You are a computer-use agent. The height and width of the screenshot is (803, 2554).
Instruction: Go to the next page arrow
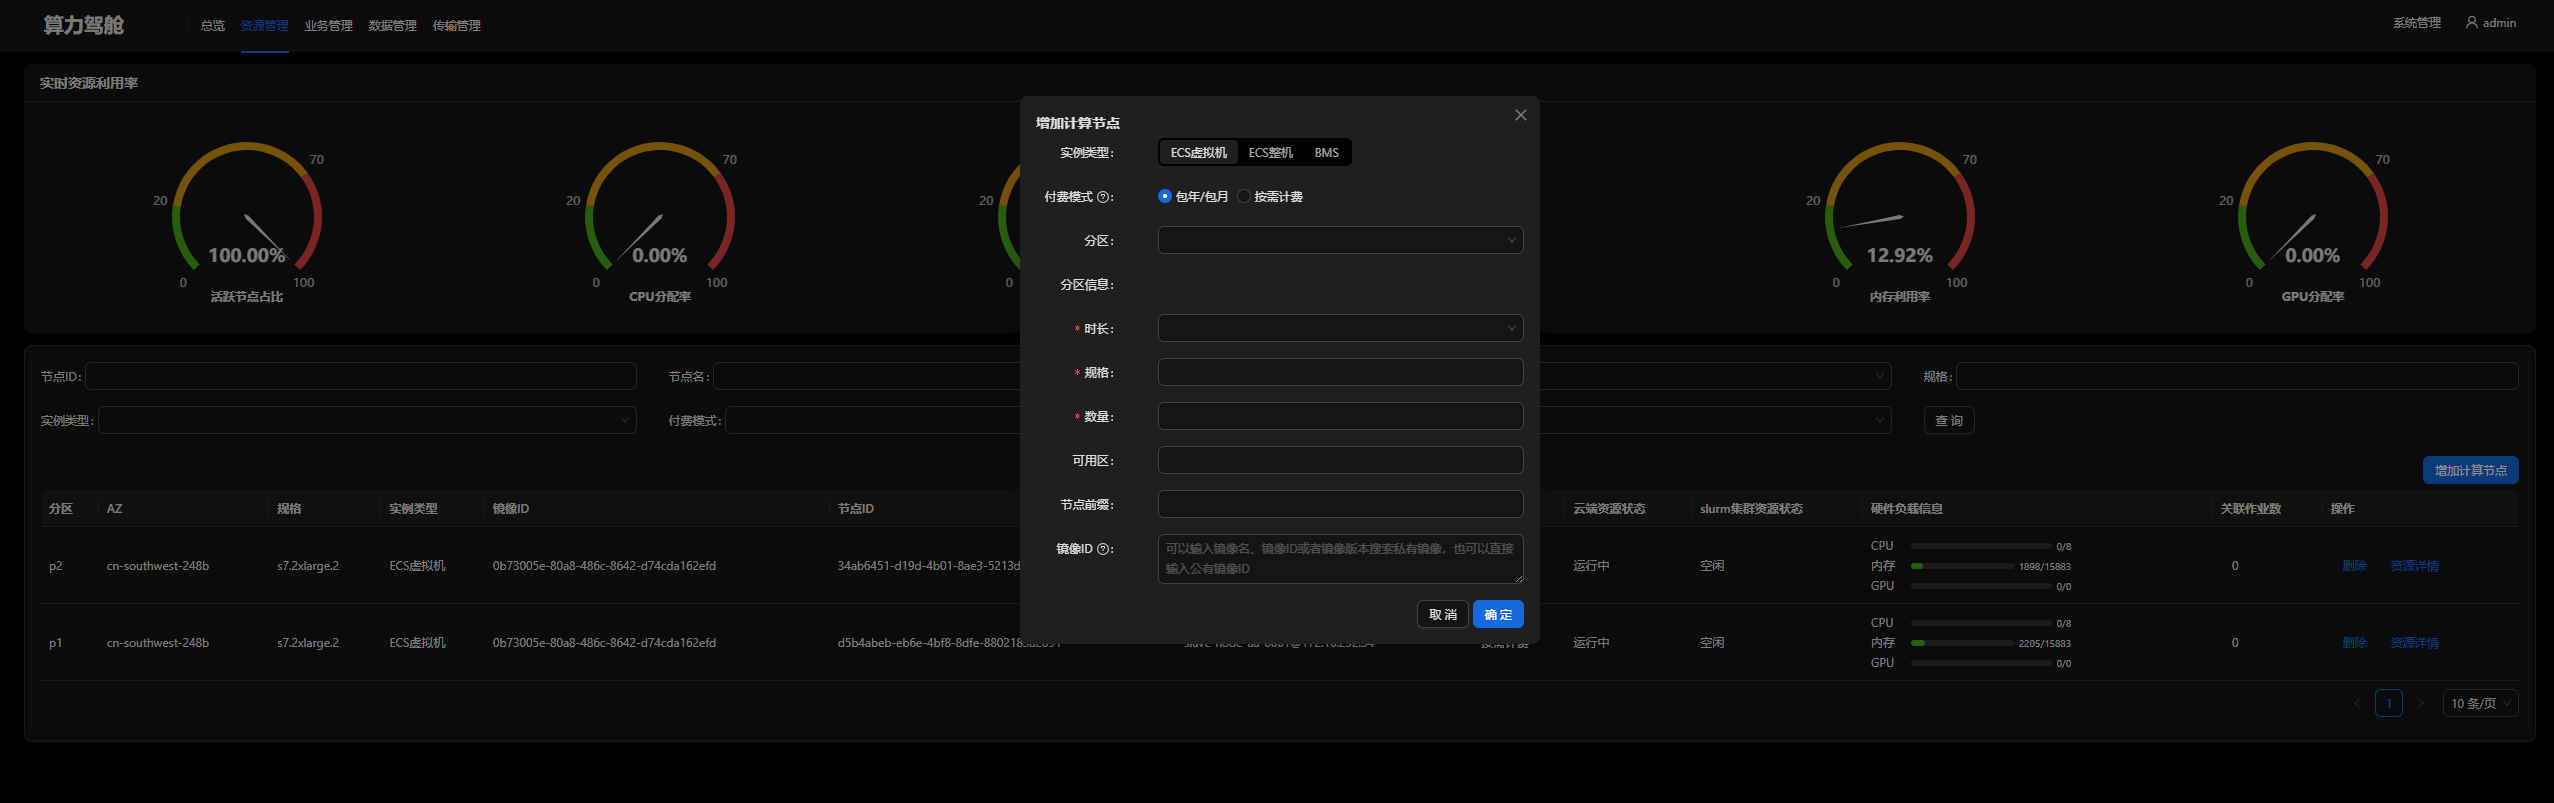[2421, 703]
